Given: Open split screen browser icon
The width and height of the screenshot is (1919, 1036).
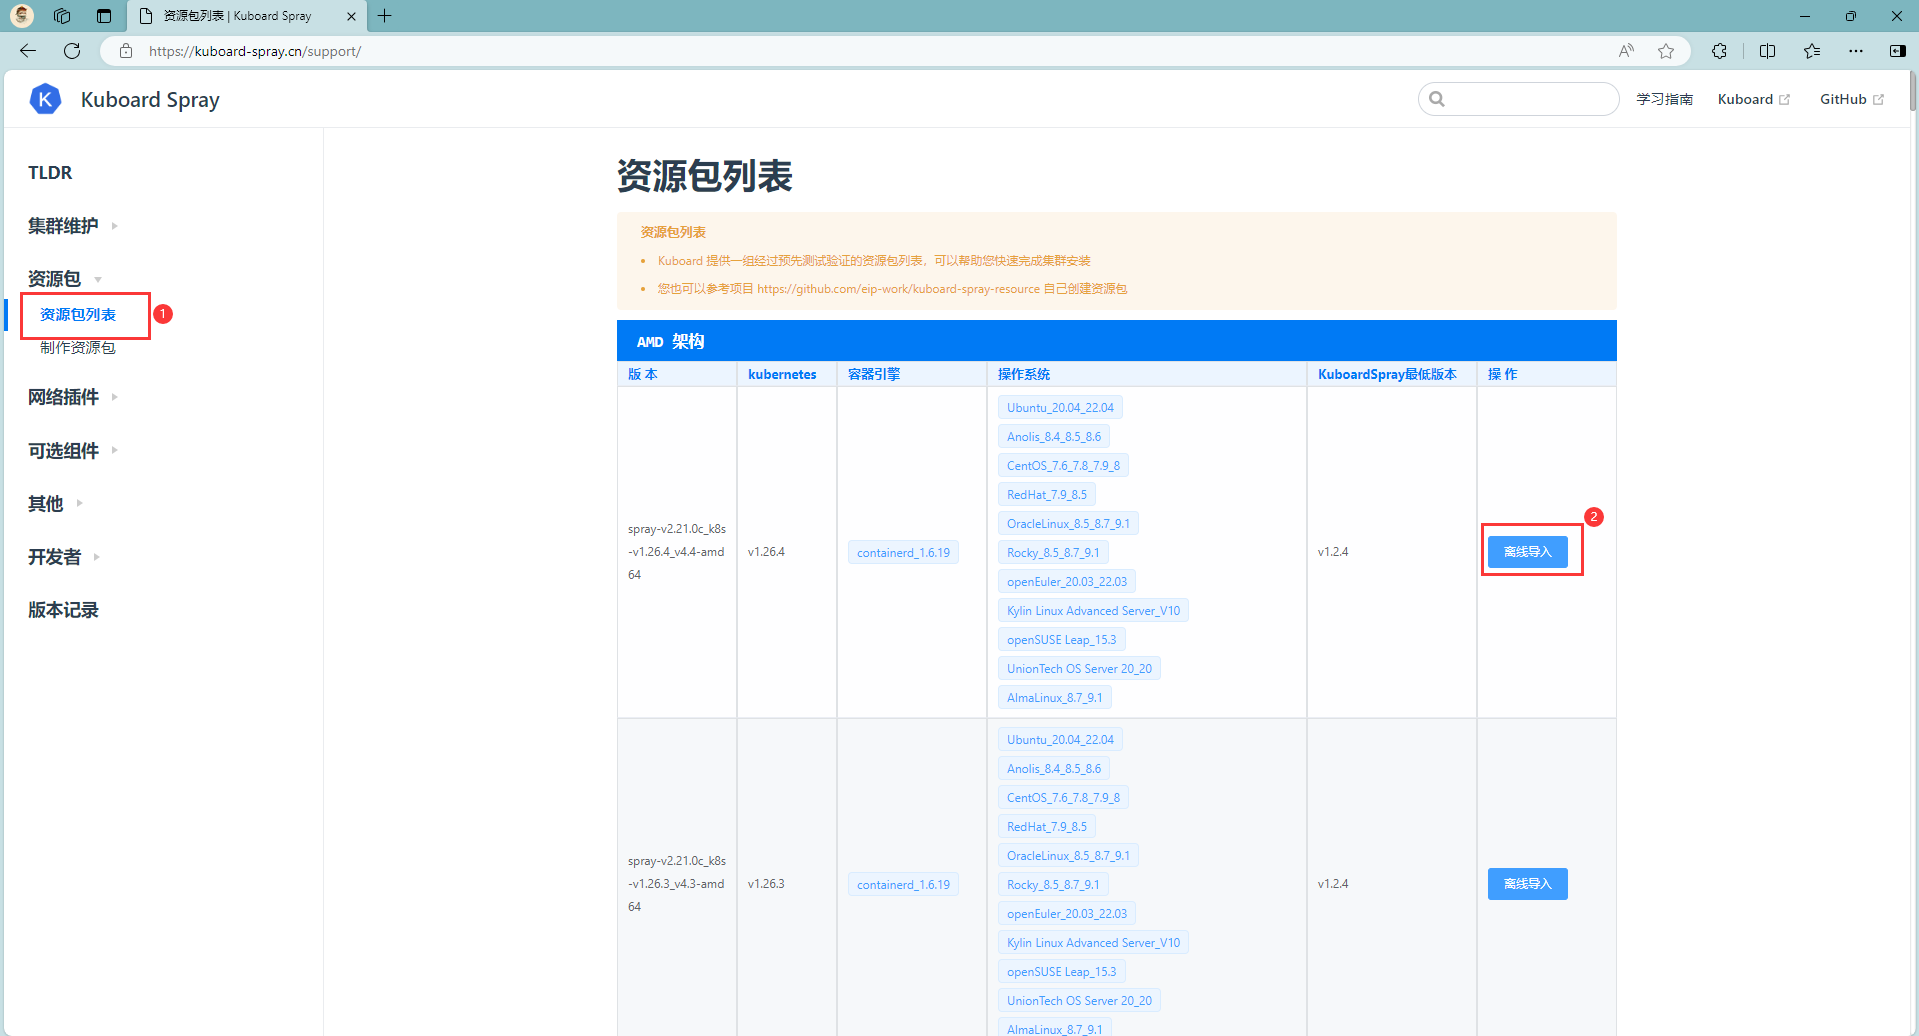Looking at the screenshot, I should 1767,51.
